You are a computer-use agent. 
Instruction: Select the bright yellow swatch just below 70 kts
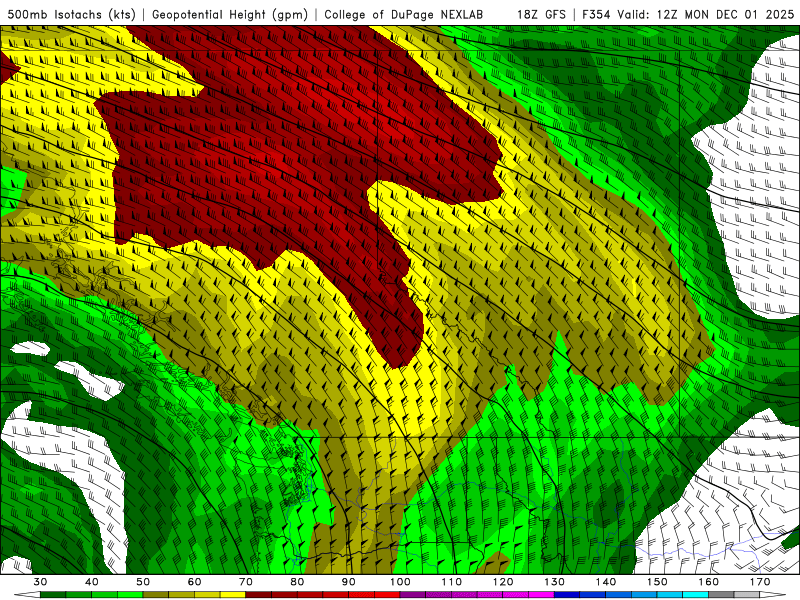tap(233, 594)
